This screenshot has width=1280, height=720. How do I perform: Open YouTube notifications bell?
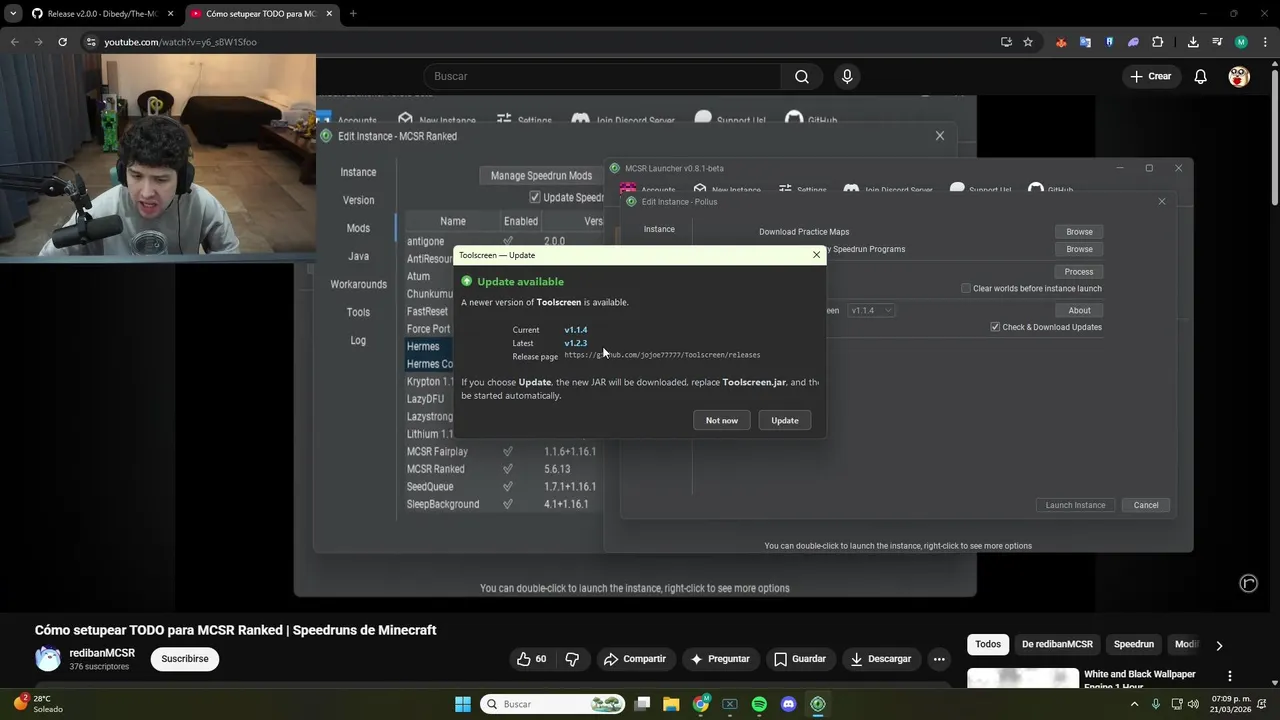[1200, 76]
